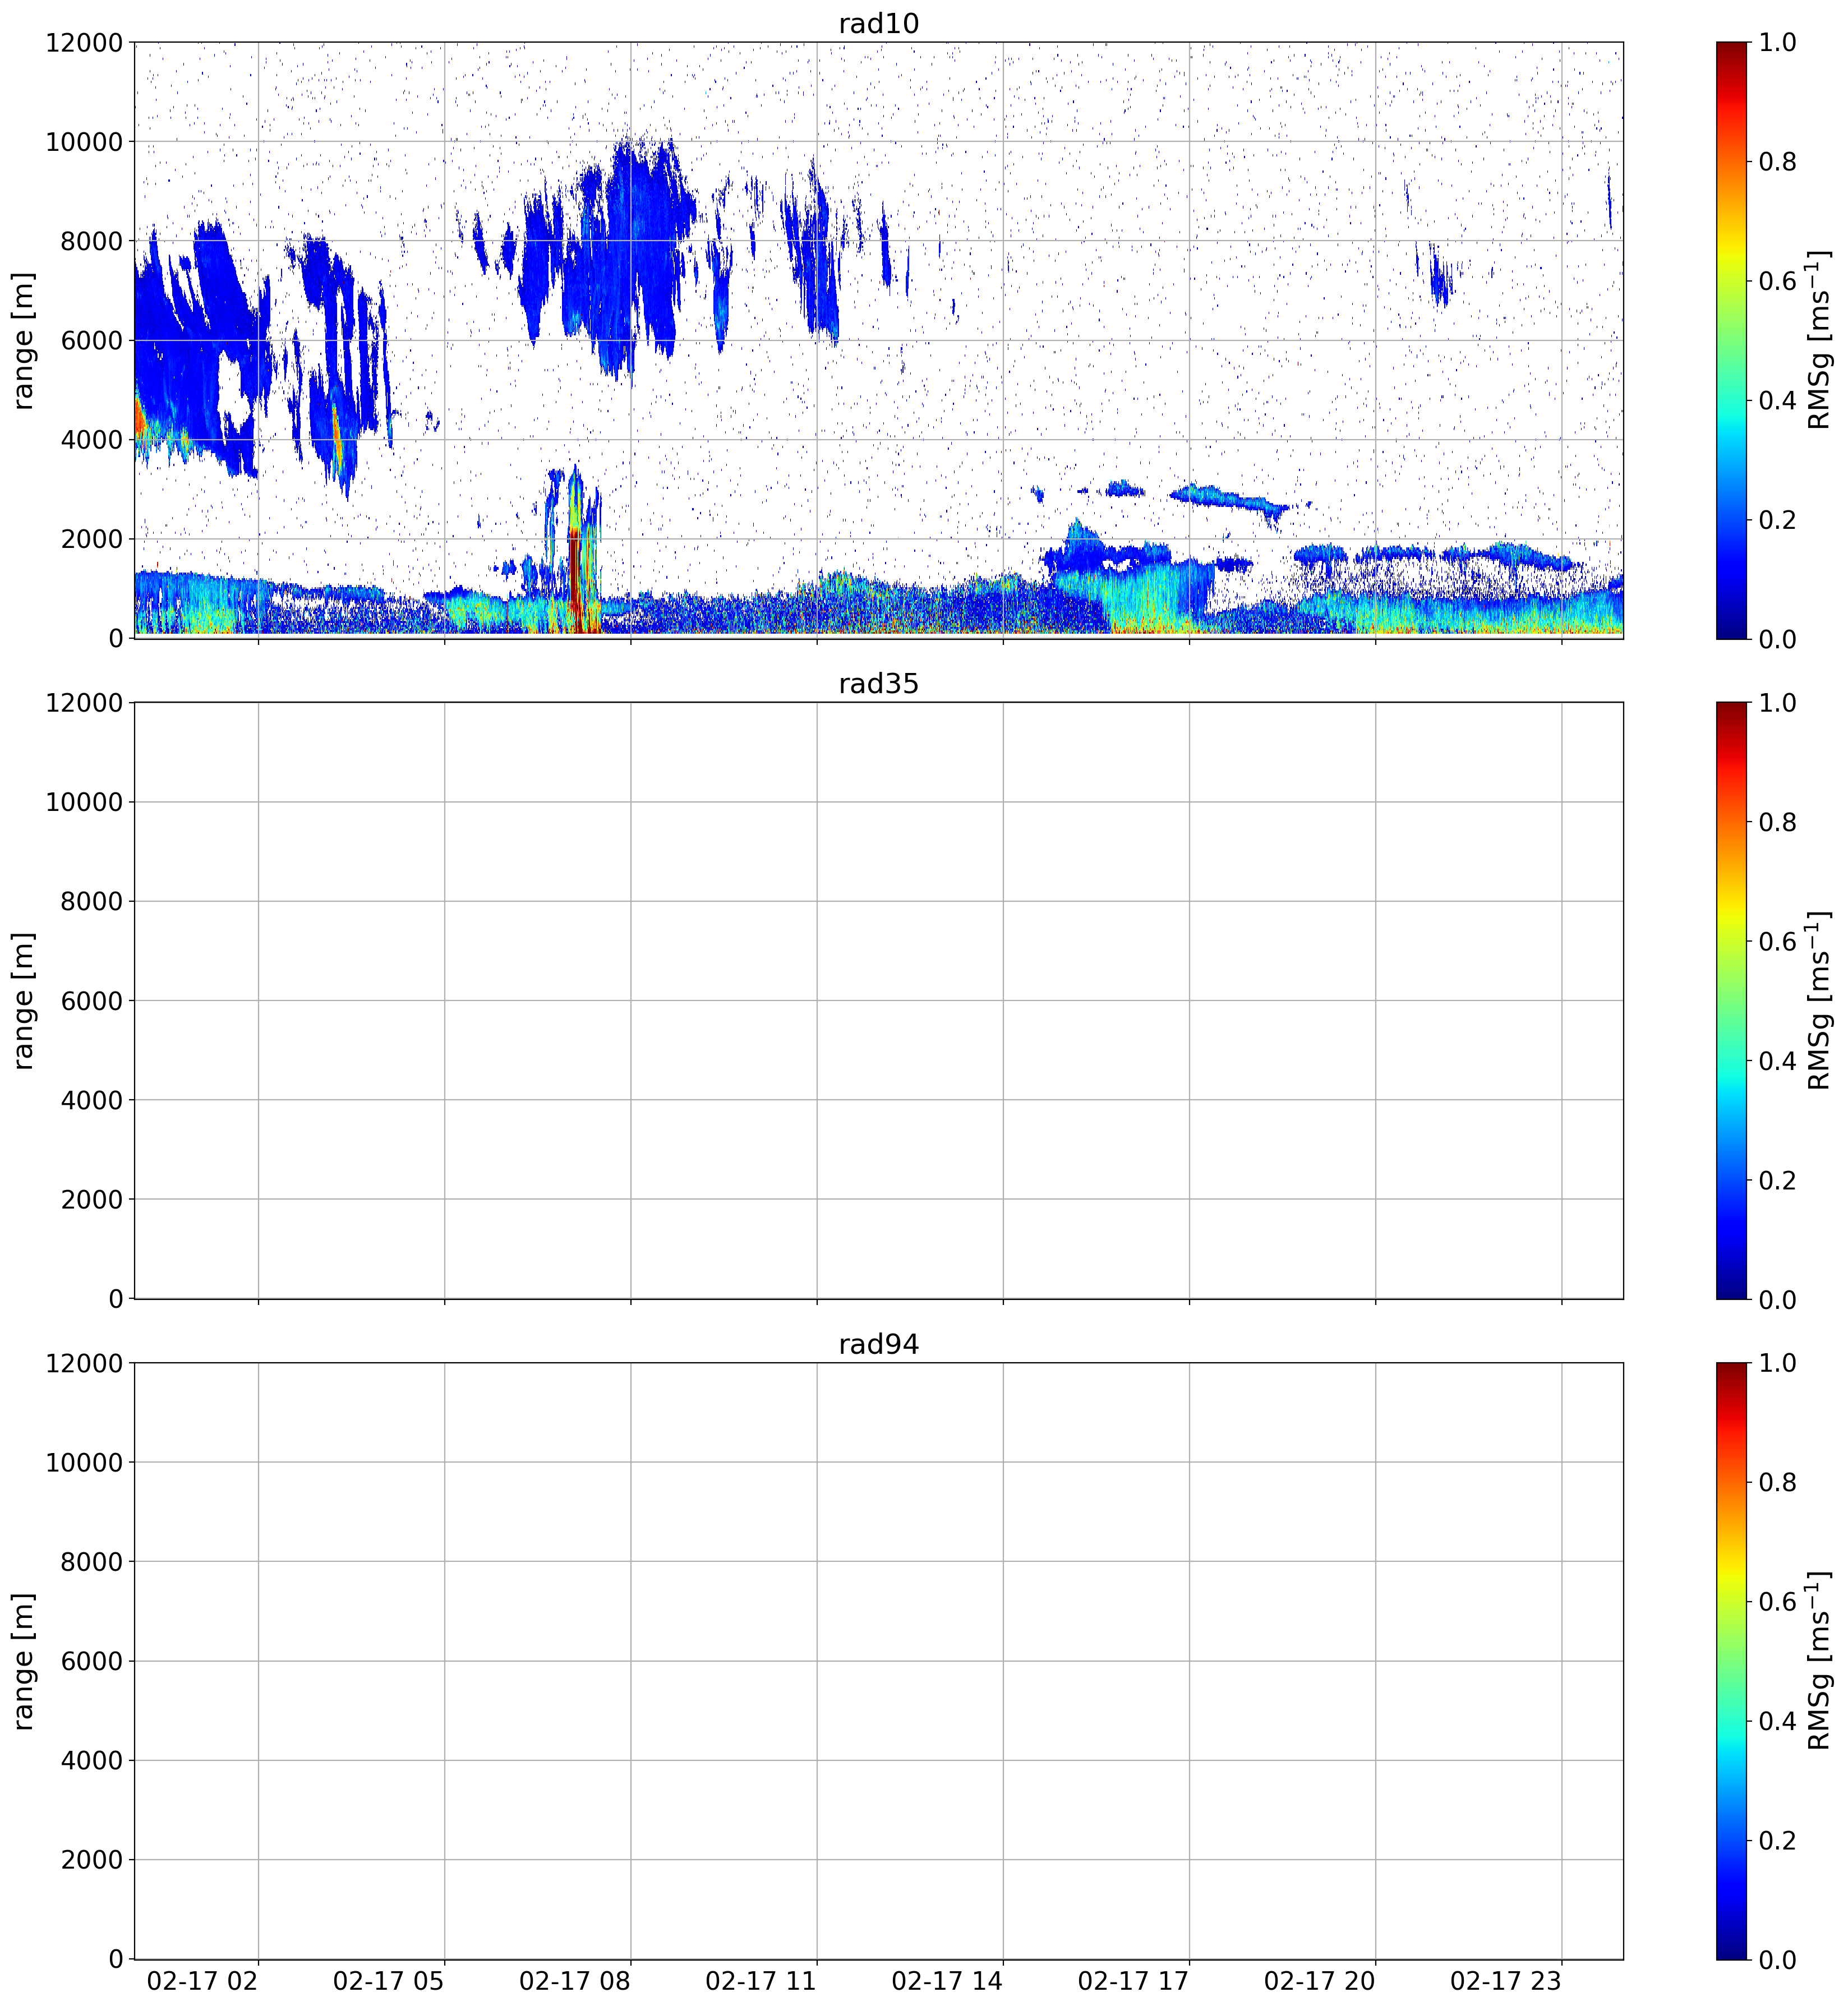Image resolution: width=1848 pixels, height=2006 pixels.
Task: Click the 8000 tick on rad10 y-axis
Action: click(92, 241)
